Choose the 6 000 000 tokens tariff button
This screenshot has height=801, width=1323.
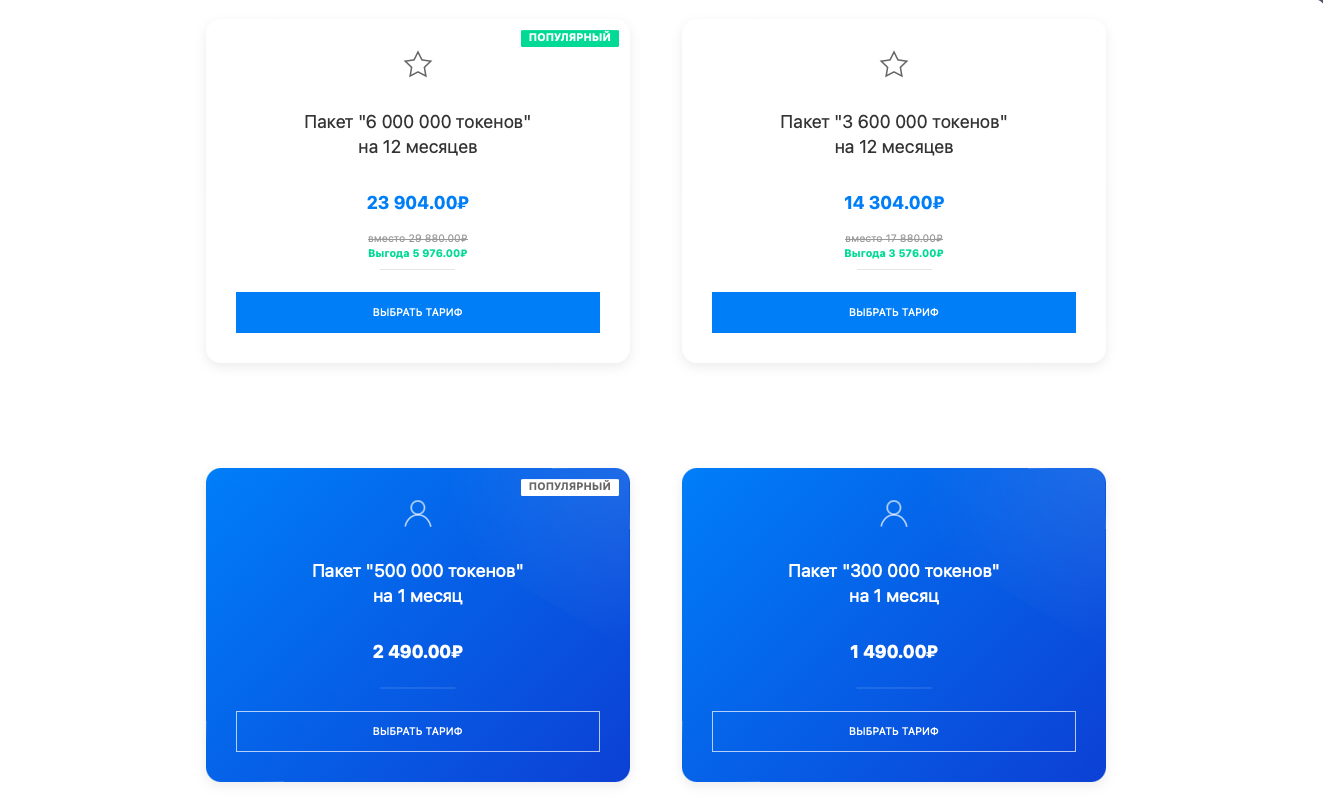pyautogui.click(x=418, y=312)
